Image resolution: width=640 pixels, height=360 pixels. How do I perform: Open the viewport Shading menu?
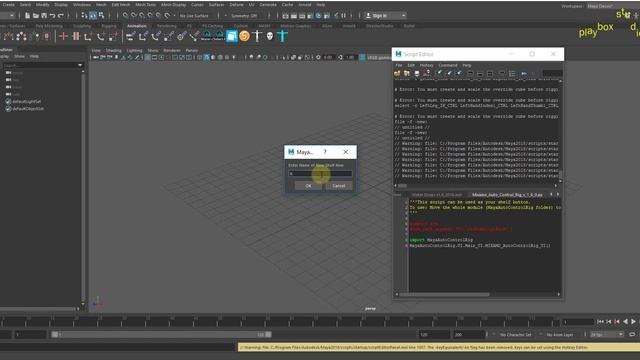[113, 51]
